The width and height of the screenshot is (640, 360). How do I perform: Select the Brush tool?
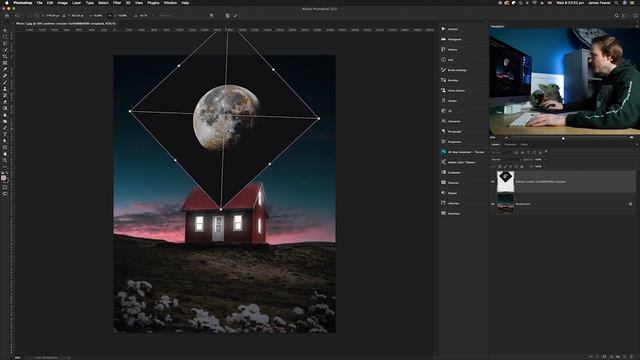5,82
